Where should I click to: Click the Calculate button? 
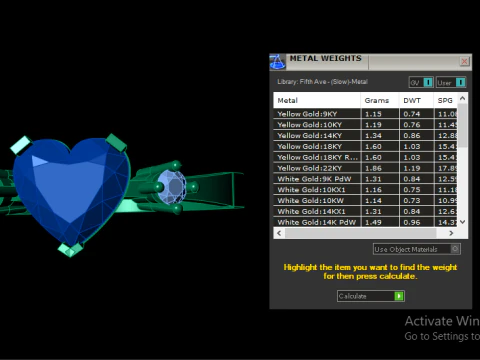(x=371, y=296)
